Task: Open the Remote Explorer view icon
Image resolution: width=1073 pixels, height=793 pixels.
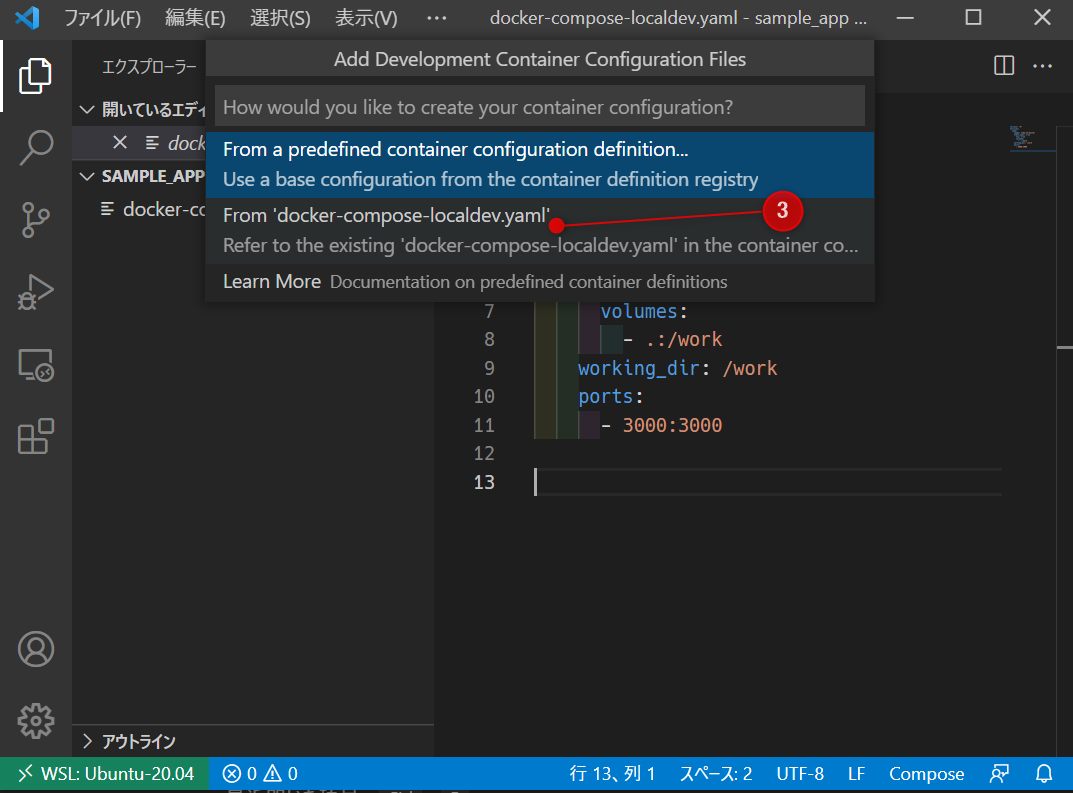Action: (x=36, y=365)
